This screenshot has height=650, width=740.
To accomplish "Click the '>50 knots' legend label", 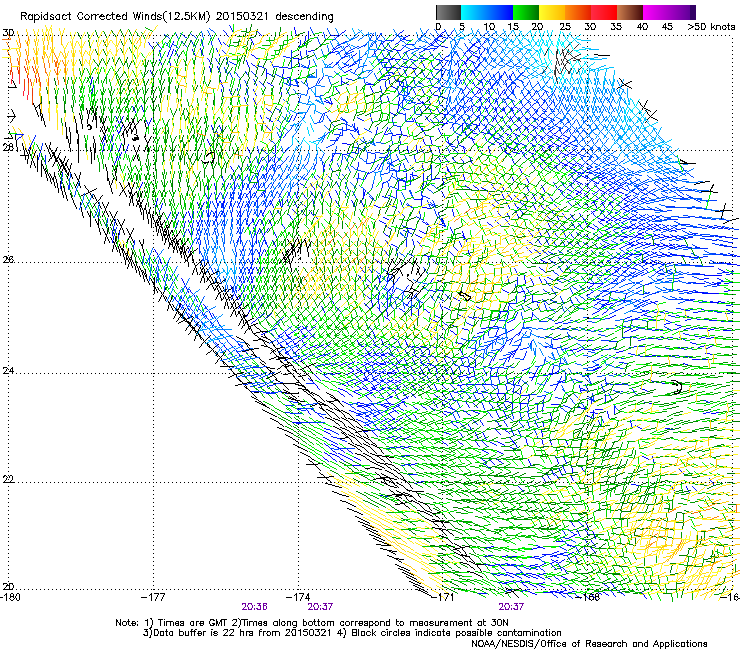I will pos(711,27).
